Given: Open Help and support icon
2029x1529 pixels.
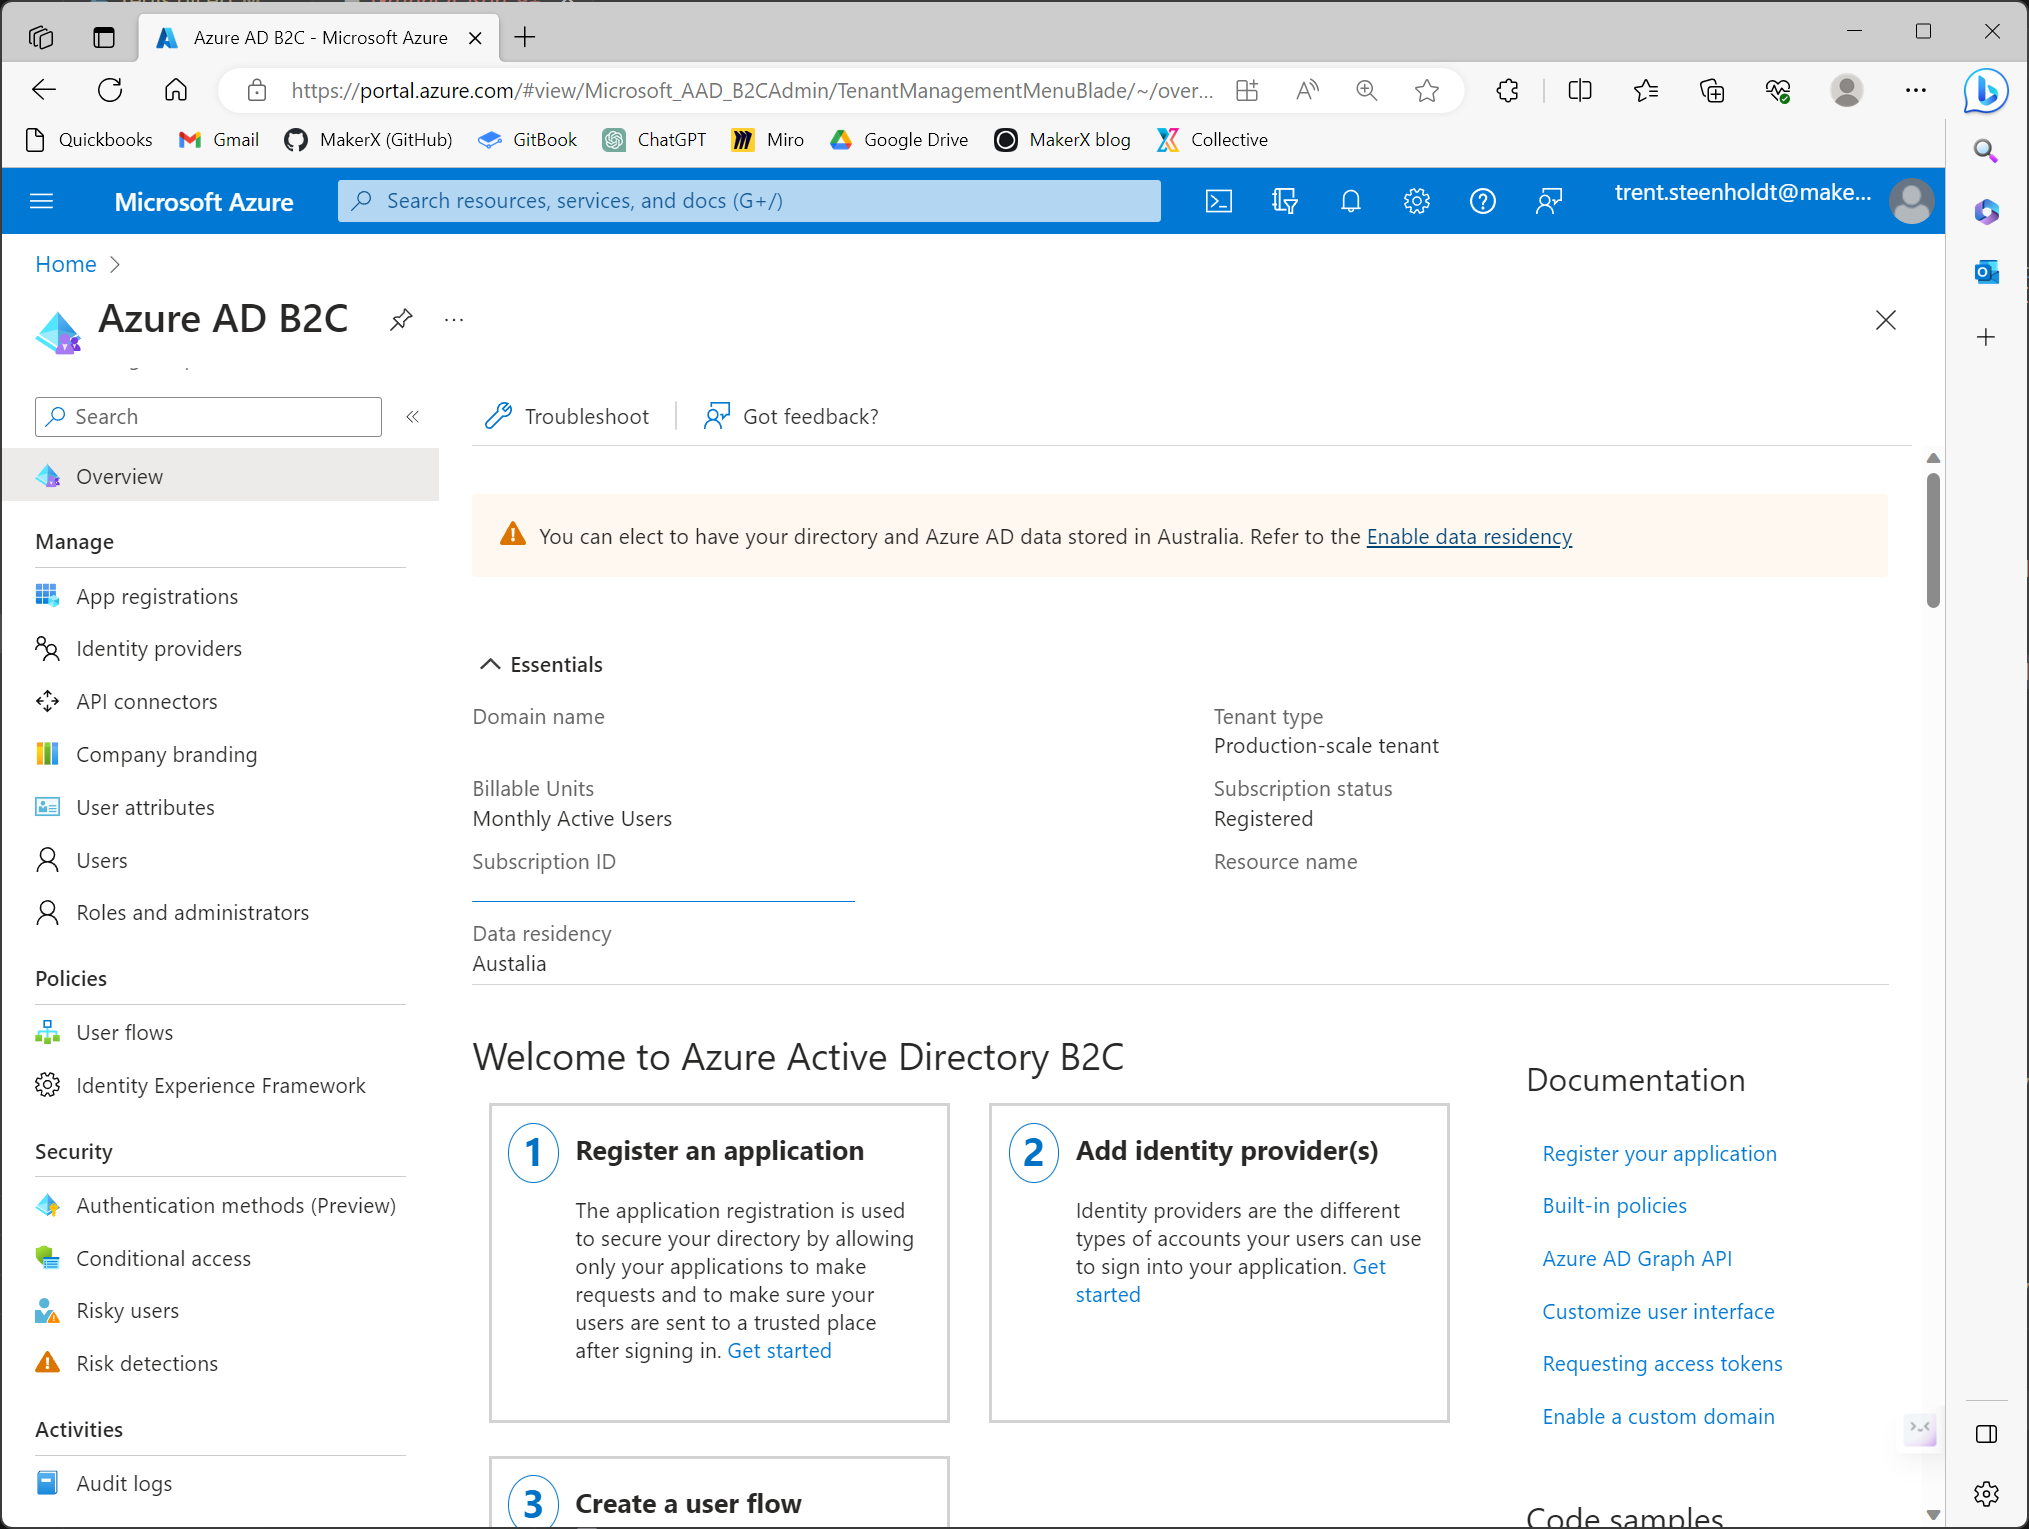Looking at the screenshot, I should tap(1483, 201).
